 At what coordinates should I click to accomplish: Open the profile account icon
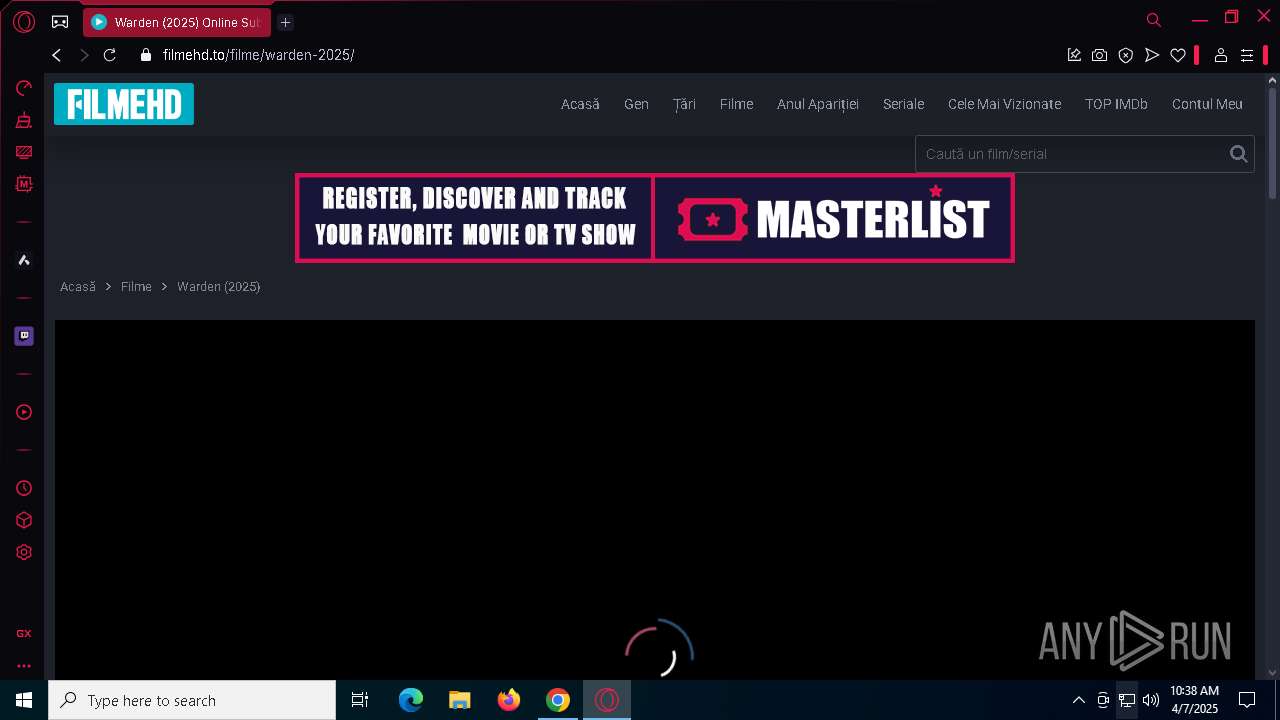(x=1220, y=55)
